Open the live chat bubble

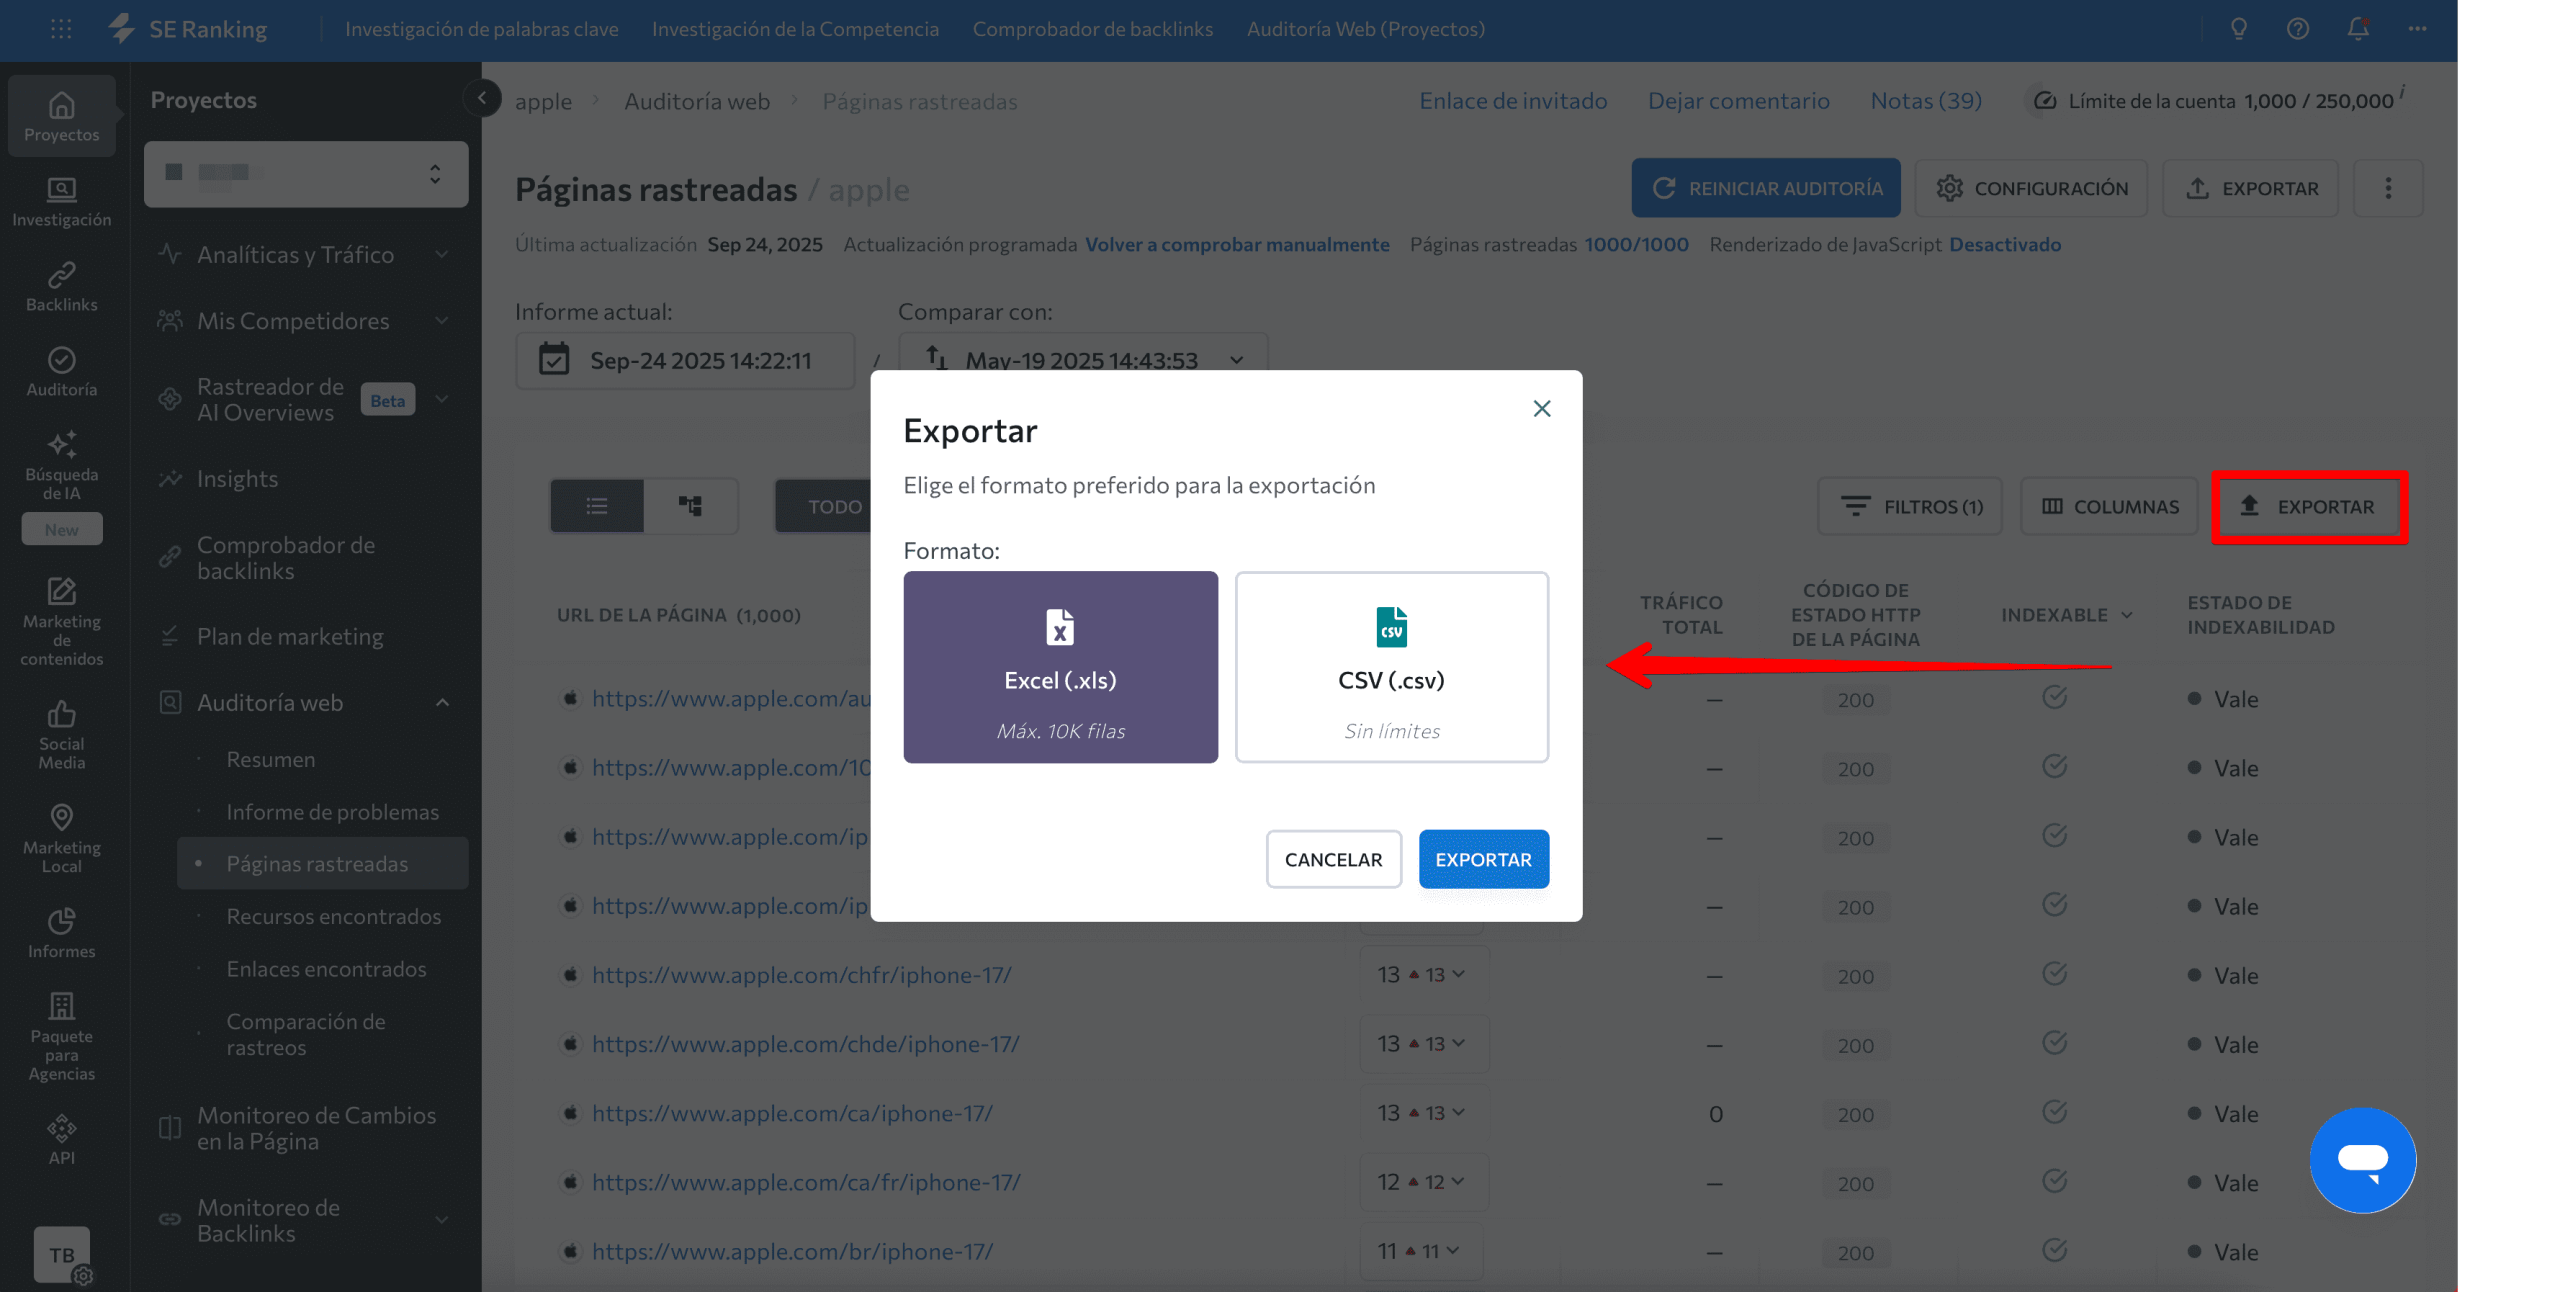tap(2363, 1160)
